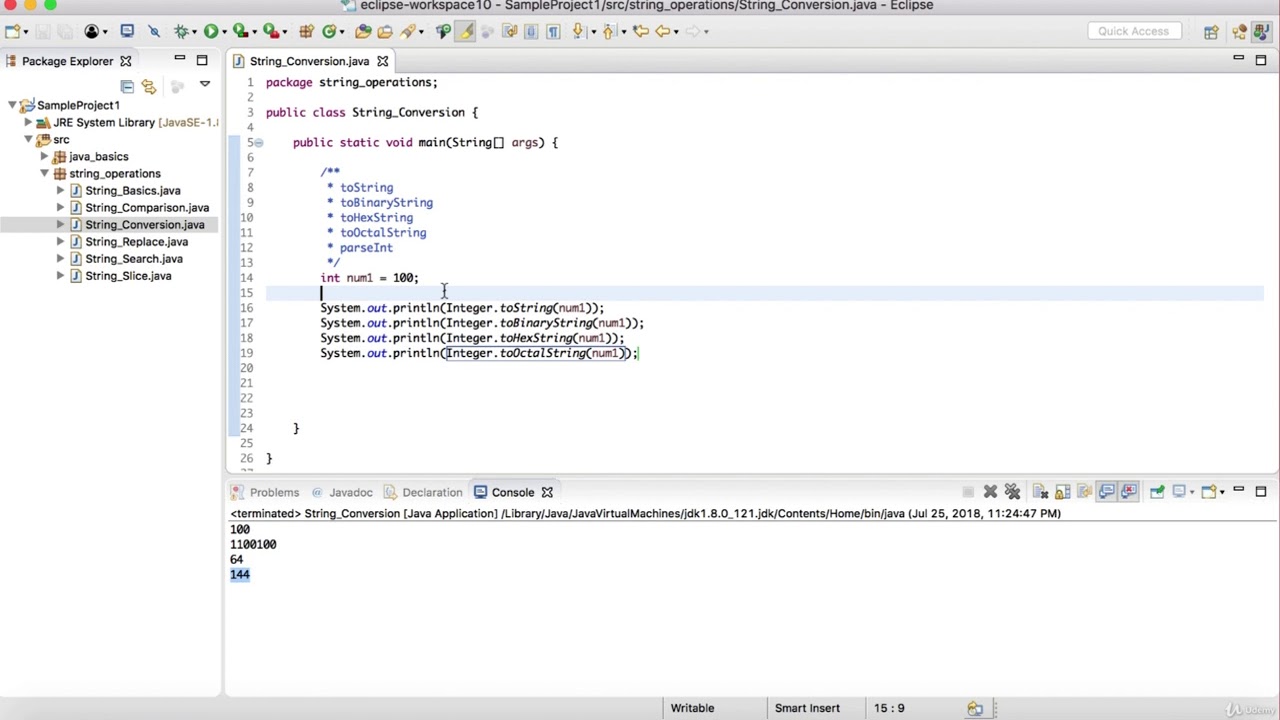Collapse All in Package Explorer
This screenshot has height=720, width=1280.
click(127, 86)
